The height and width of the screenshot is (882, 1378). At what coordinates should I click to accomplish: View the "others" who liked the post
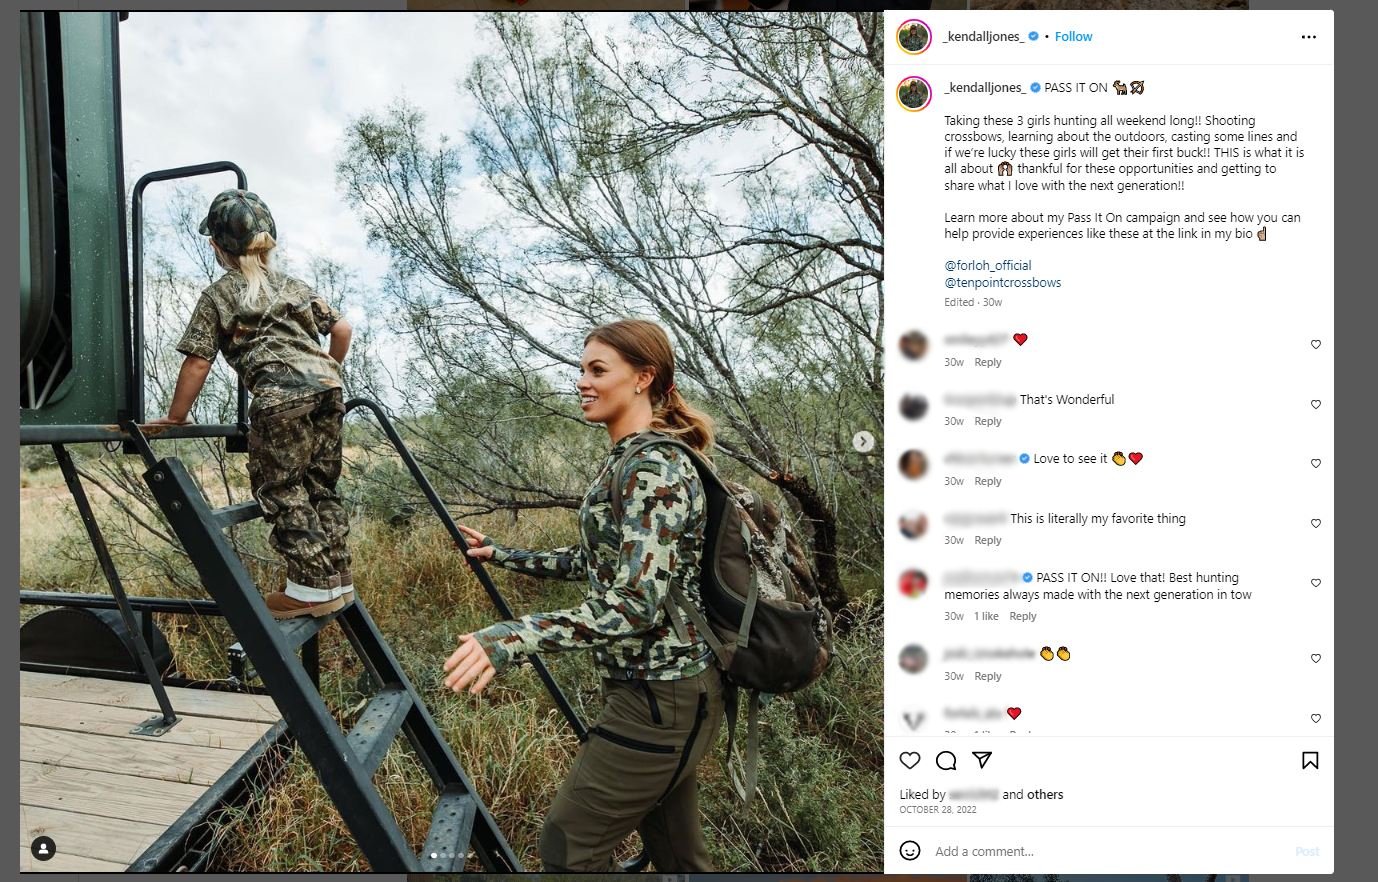pos(1045,795)
